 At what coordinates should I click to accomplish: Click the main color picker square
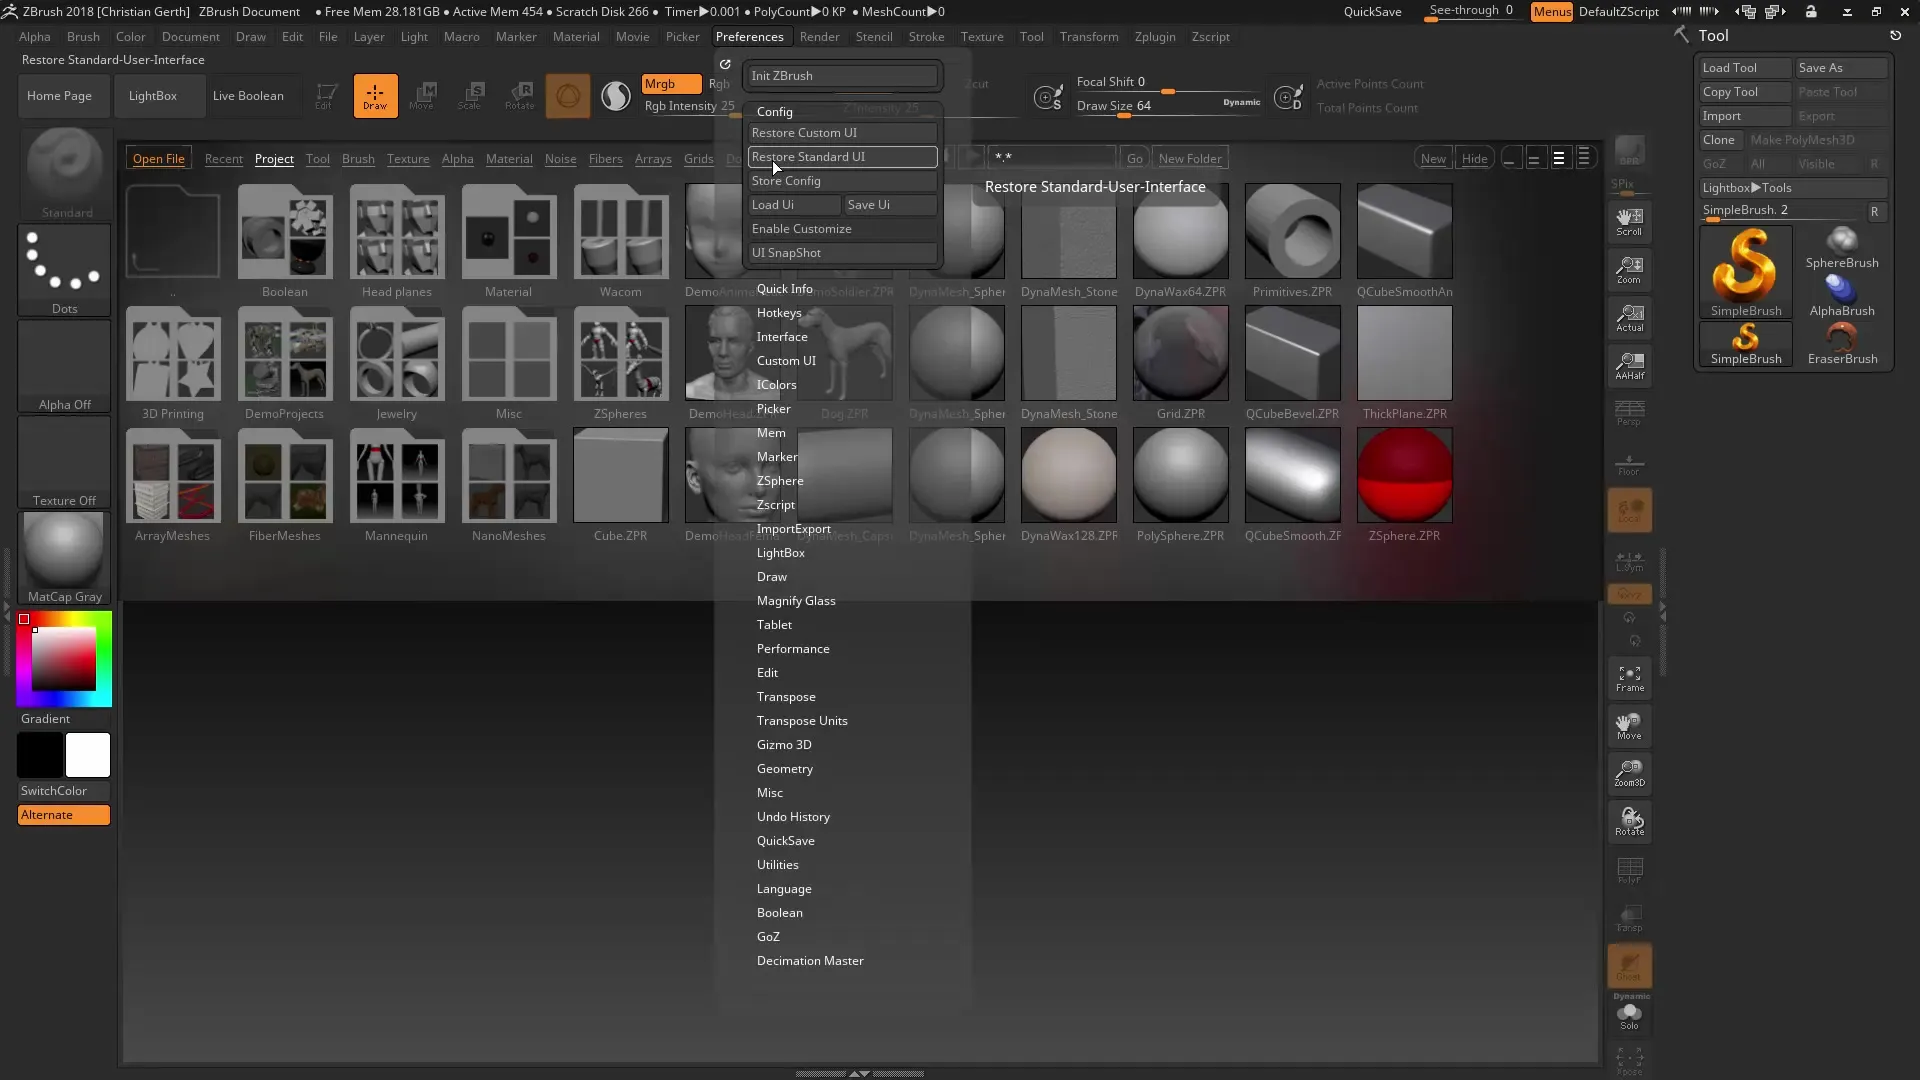64,659
